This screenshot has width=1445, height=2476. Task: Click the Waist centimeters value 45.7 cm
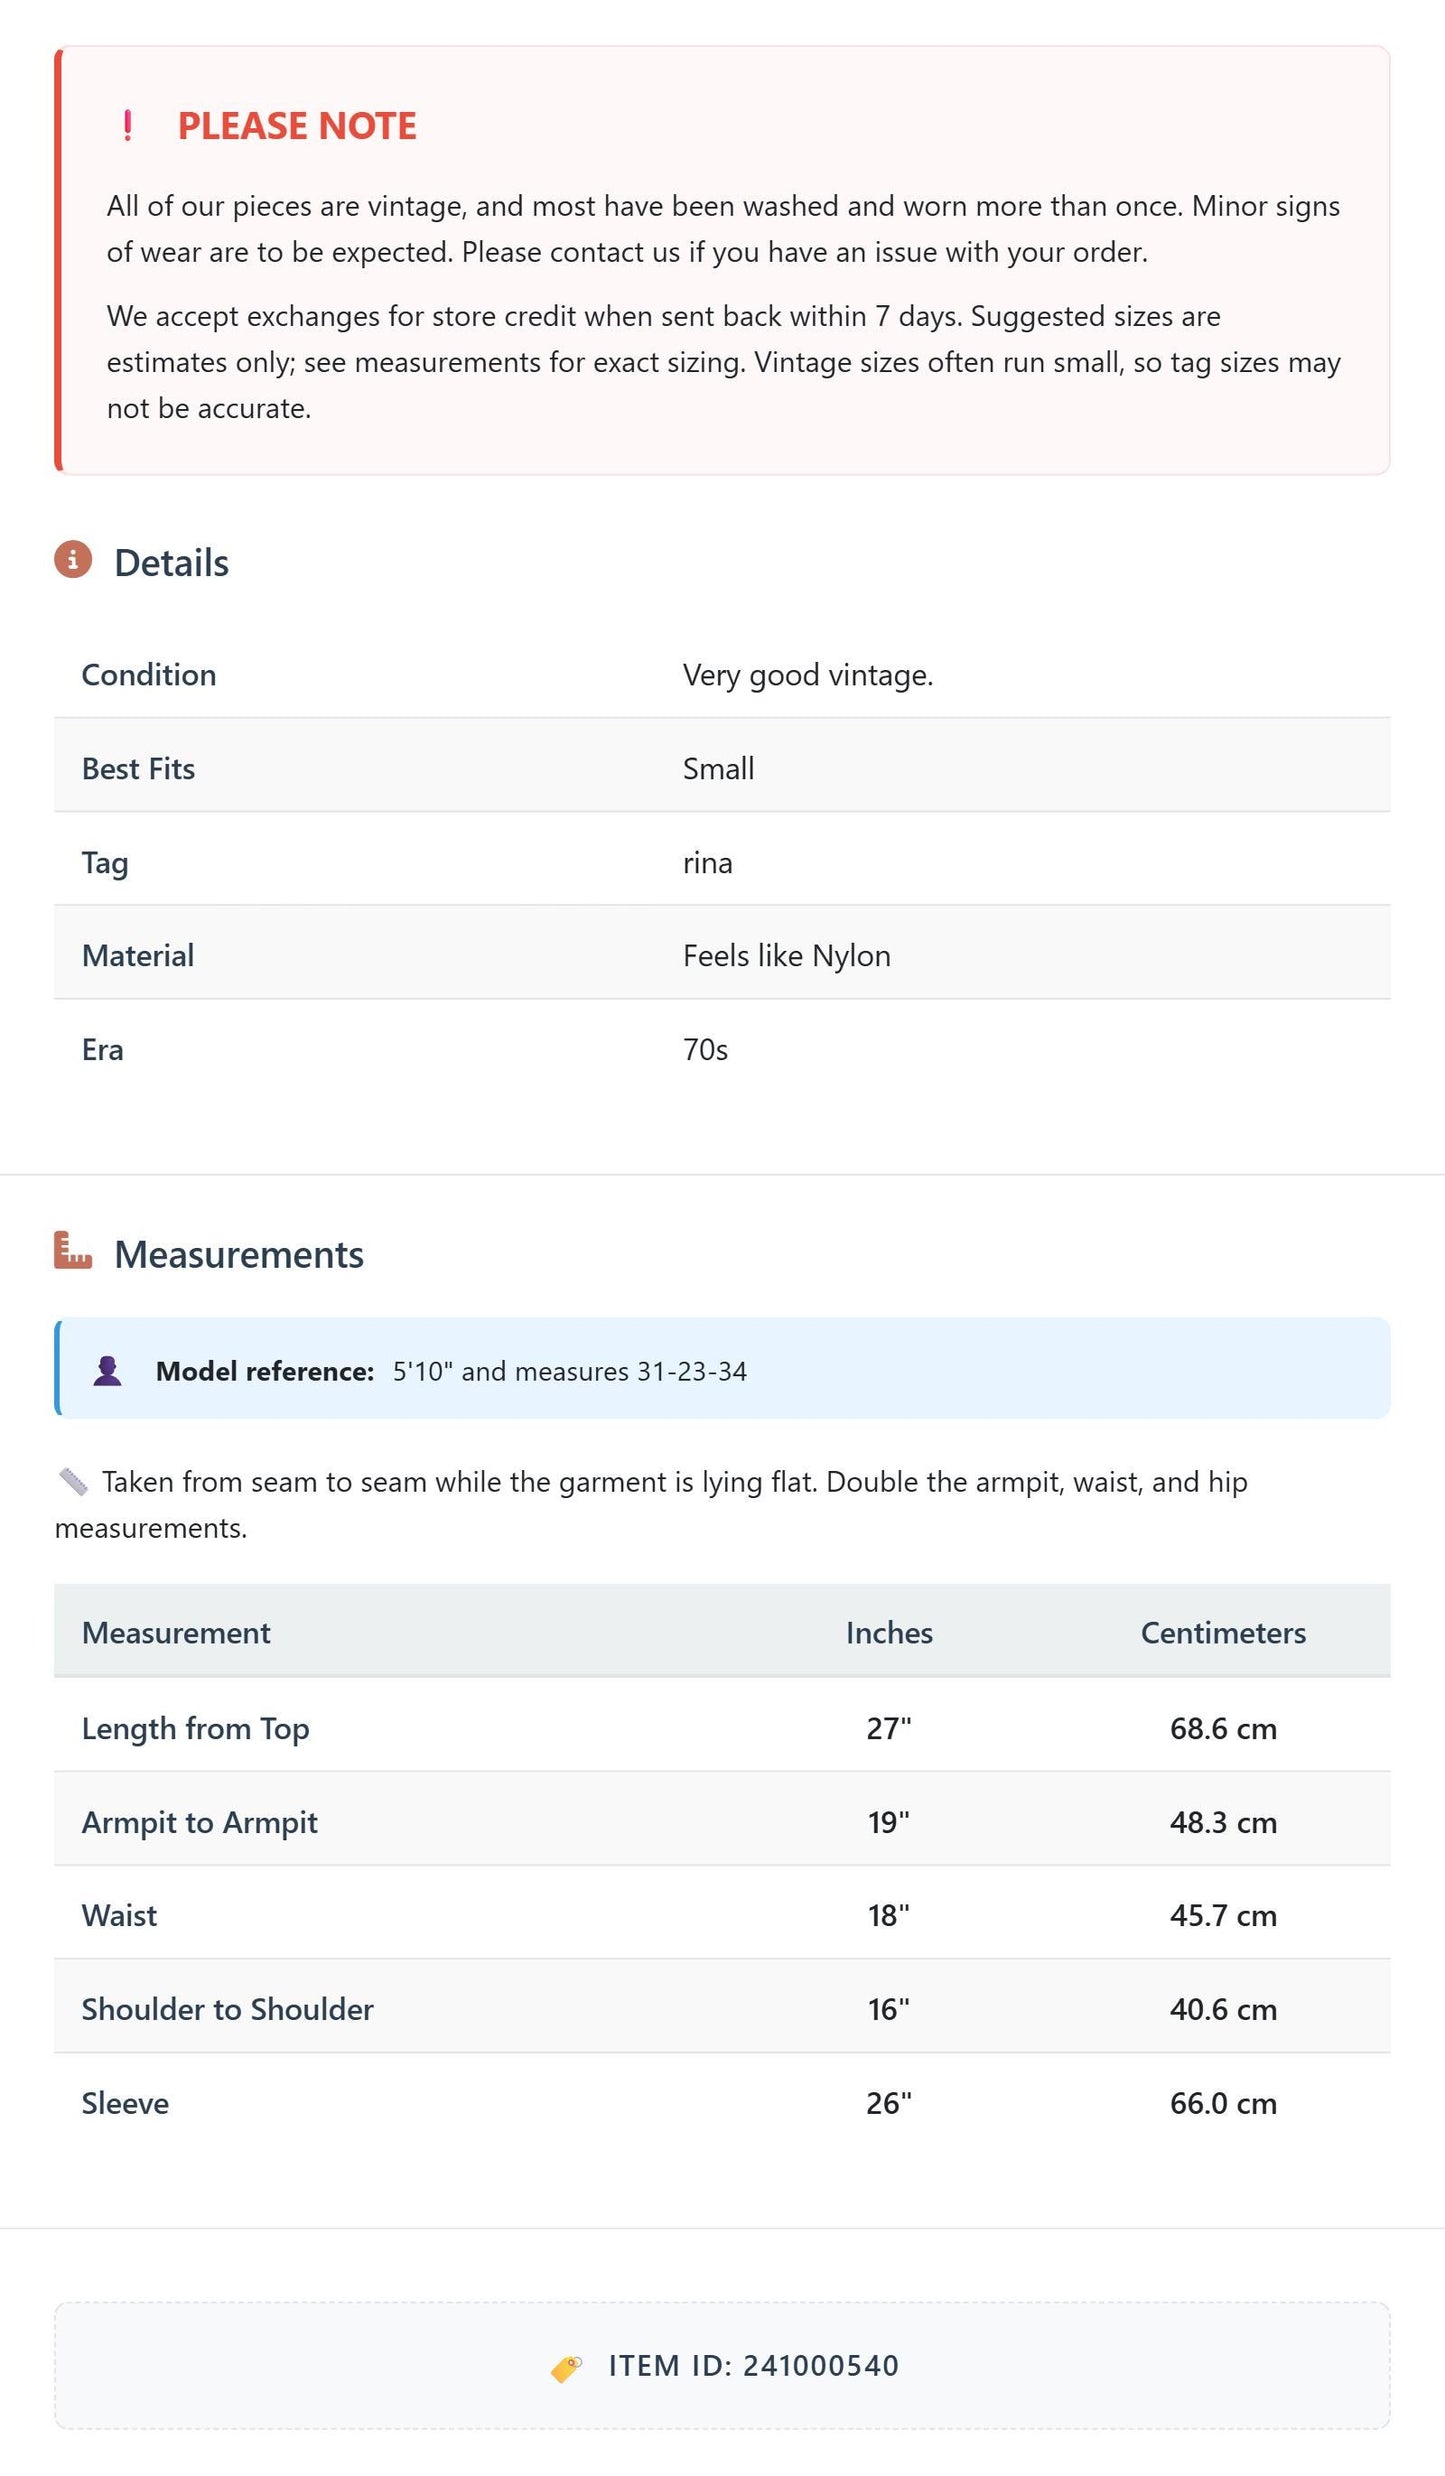1223,1916
